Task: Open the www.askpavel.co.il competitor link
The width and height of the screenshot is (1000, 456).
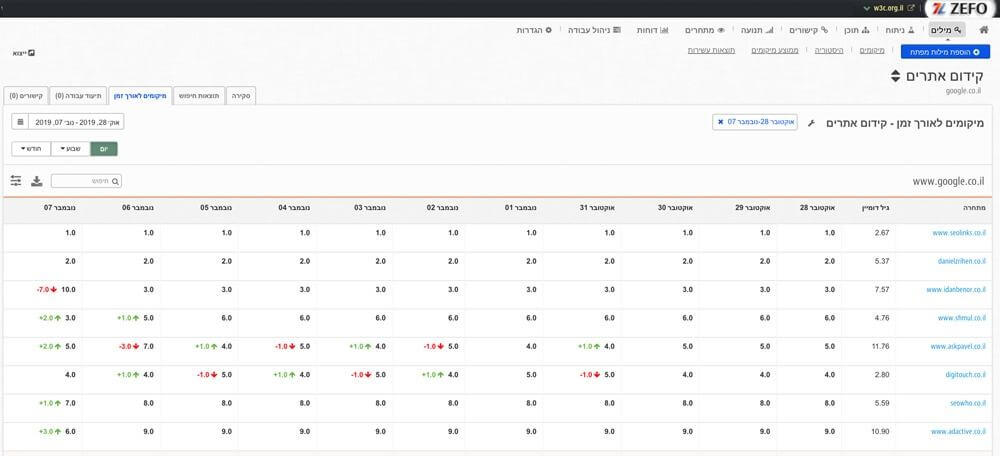Action: point(958,347)
